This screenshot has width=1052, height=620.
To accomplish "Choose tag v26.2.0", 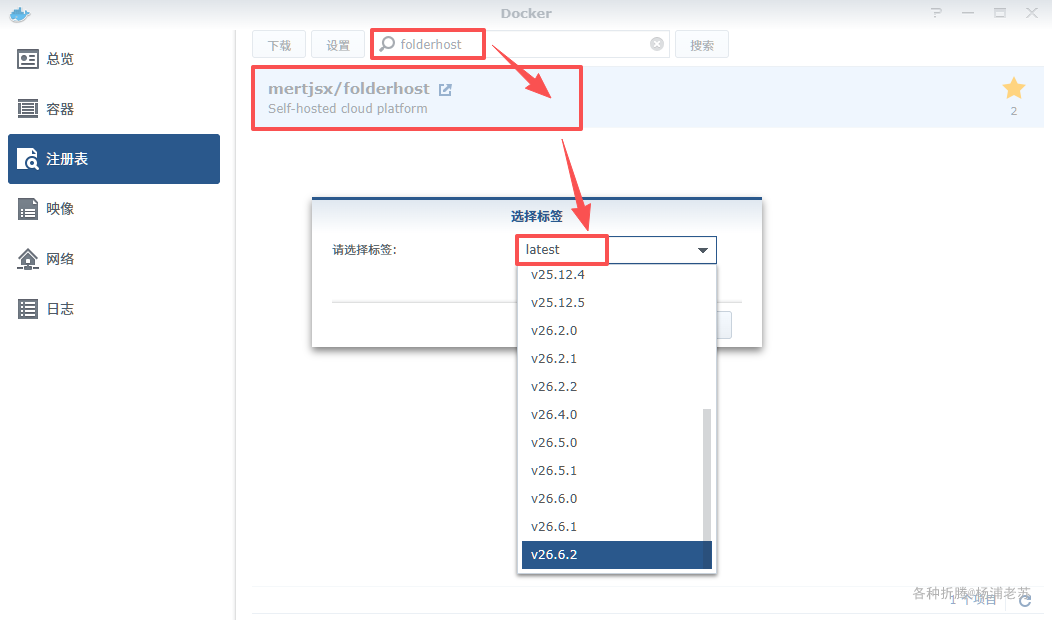I will tap(617, 331).
